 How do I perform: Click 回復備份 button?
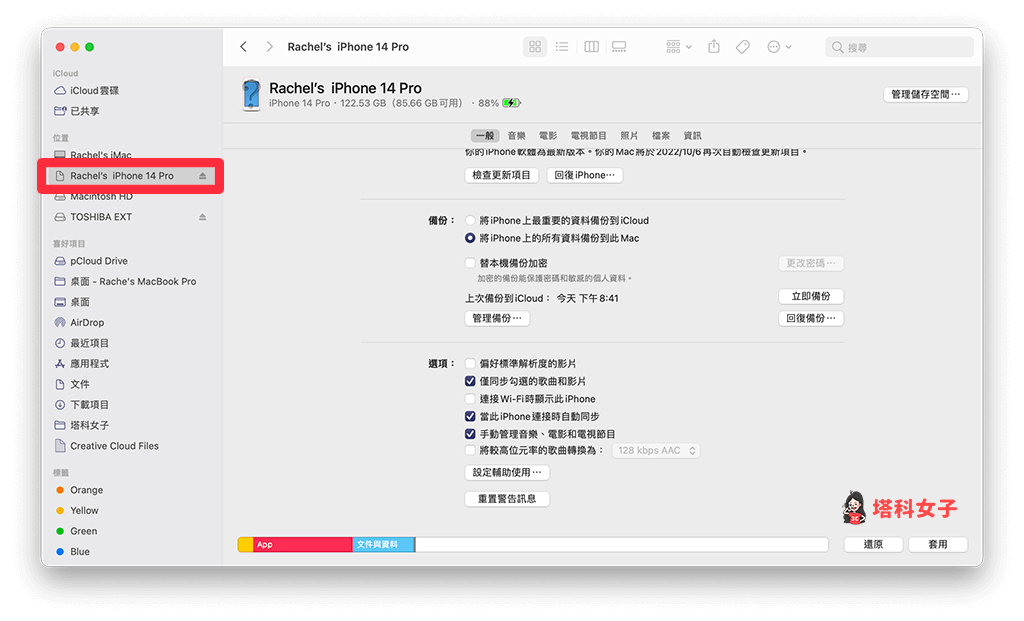coord(811,318)
